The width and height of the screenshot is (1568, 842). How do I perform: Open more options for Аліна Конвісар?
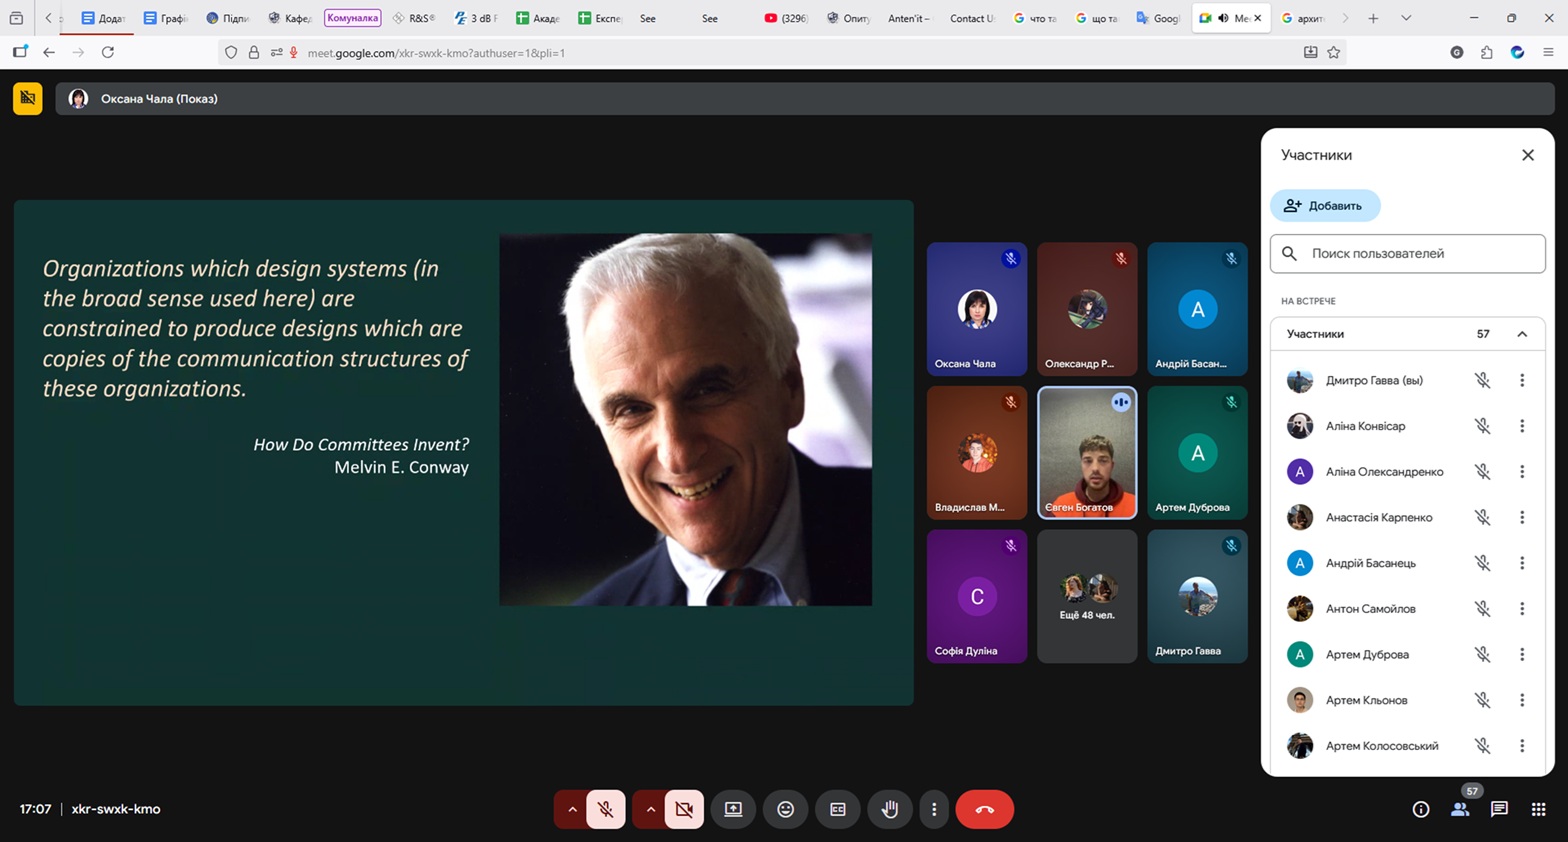point(1521,426)
